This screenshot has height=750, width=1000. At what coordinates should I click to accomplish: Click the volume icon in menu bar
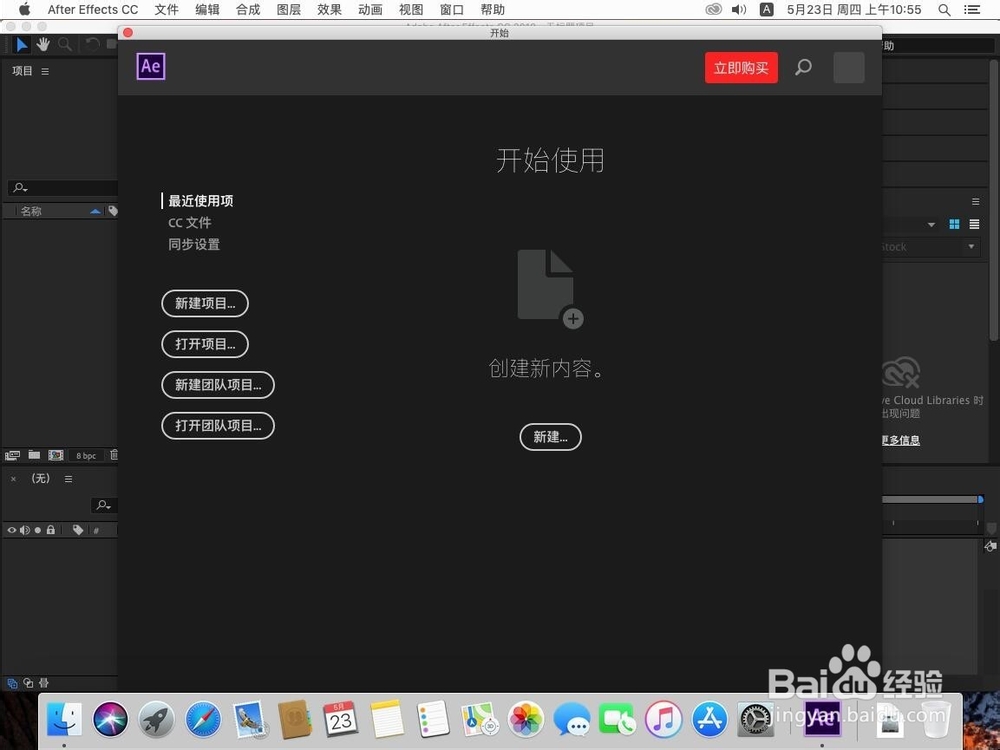click(739, 10)
